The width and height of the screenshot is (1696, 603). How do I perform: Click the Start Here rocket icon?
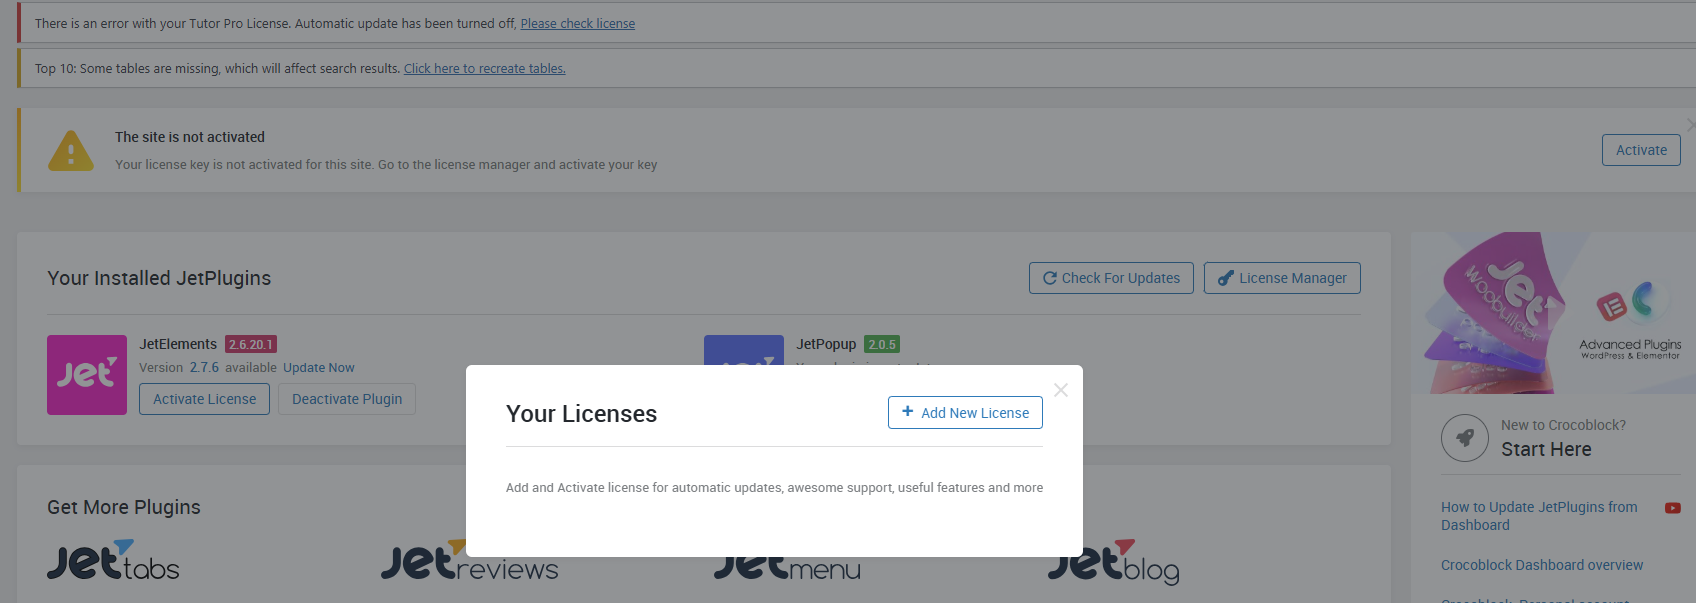1465,438
